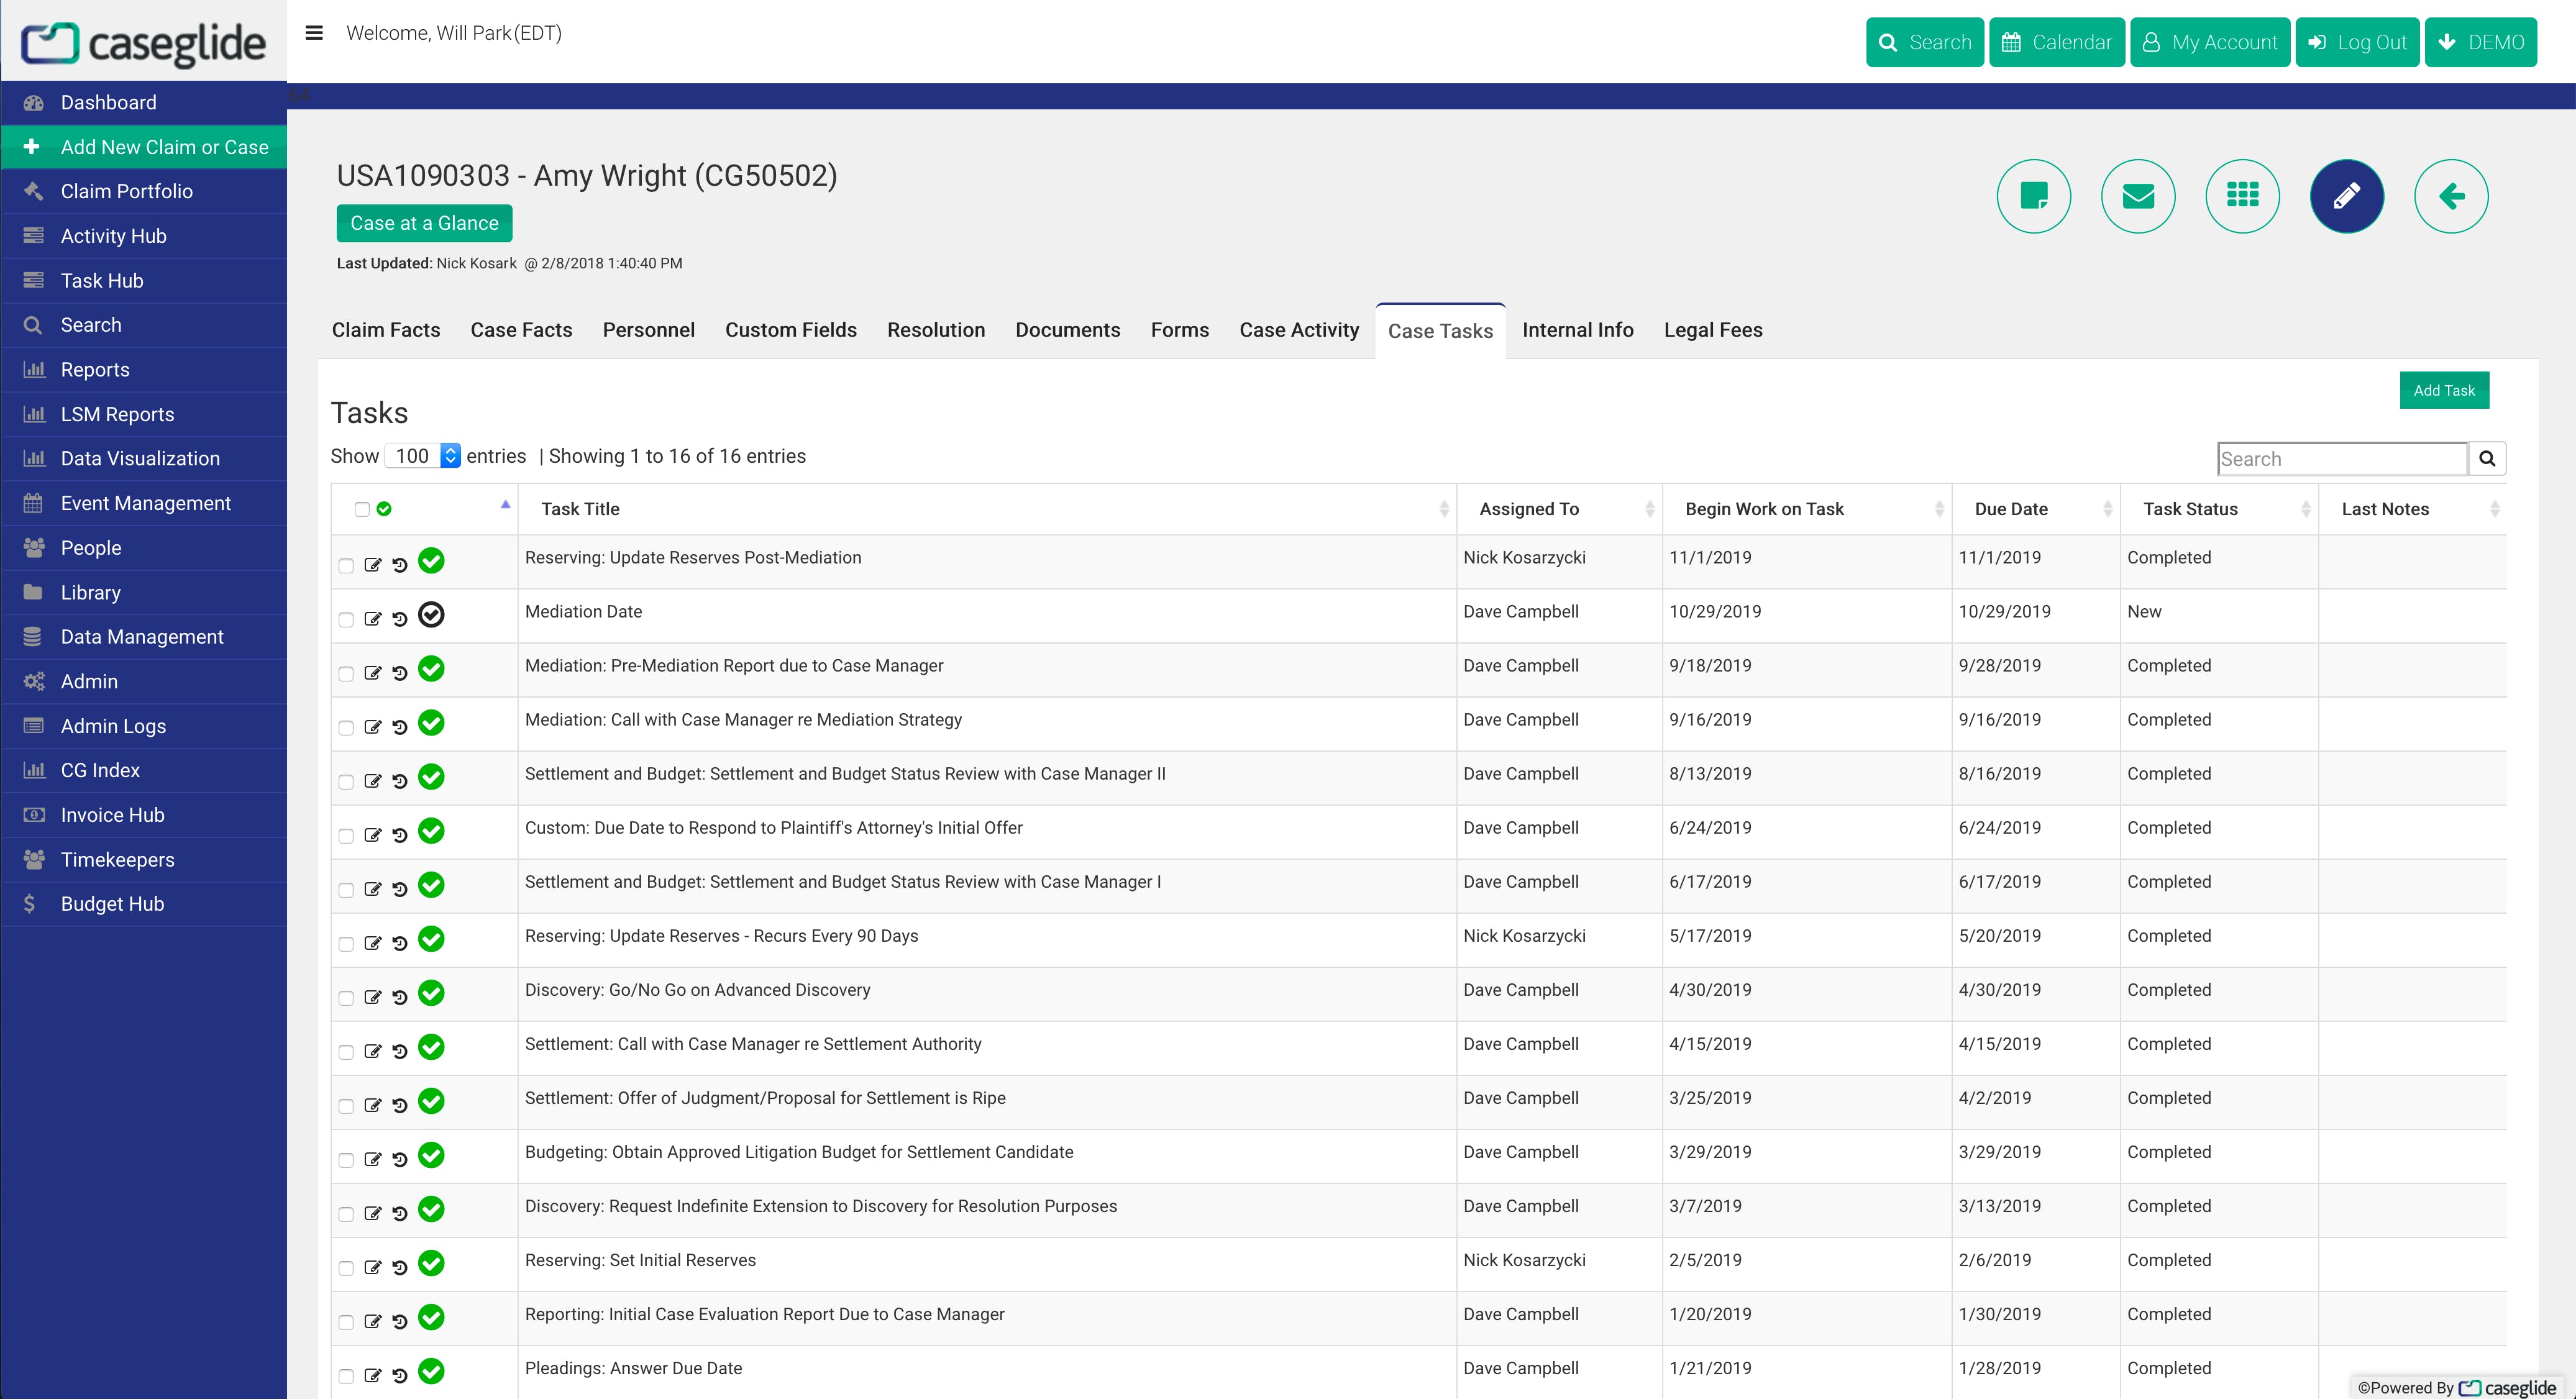Screen dimensions: 2576x1399
Task: Edit the Mediation Date task row icon
Action: [x=373, y=619]
